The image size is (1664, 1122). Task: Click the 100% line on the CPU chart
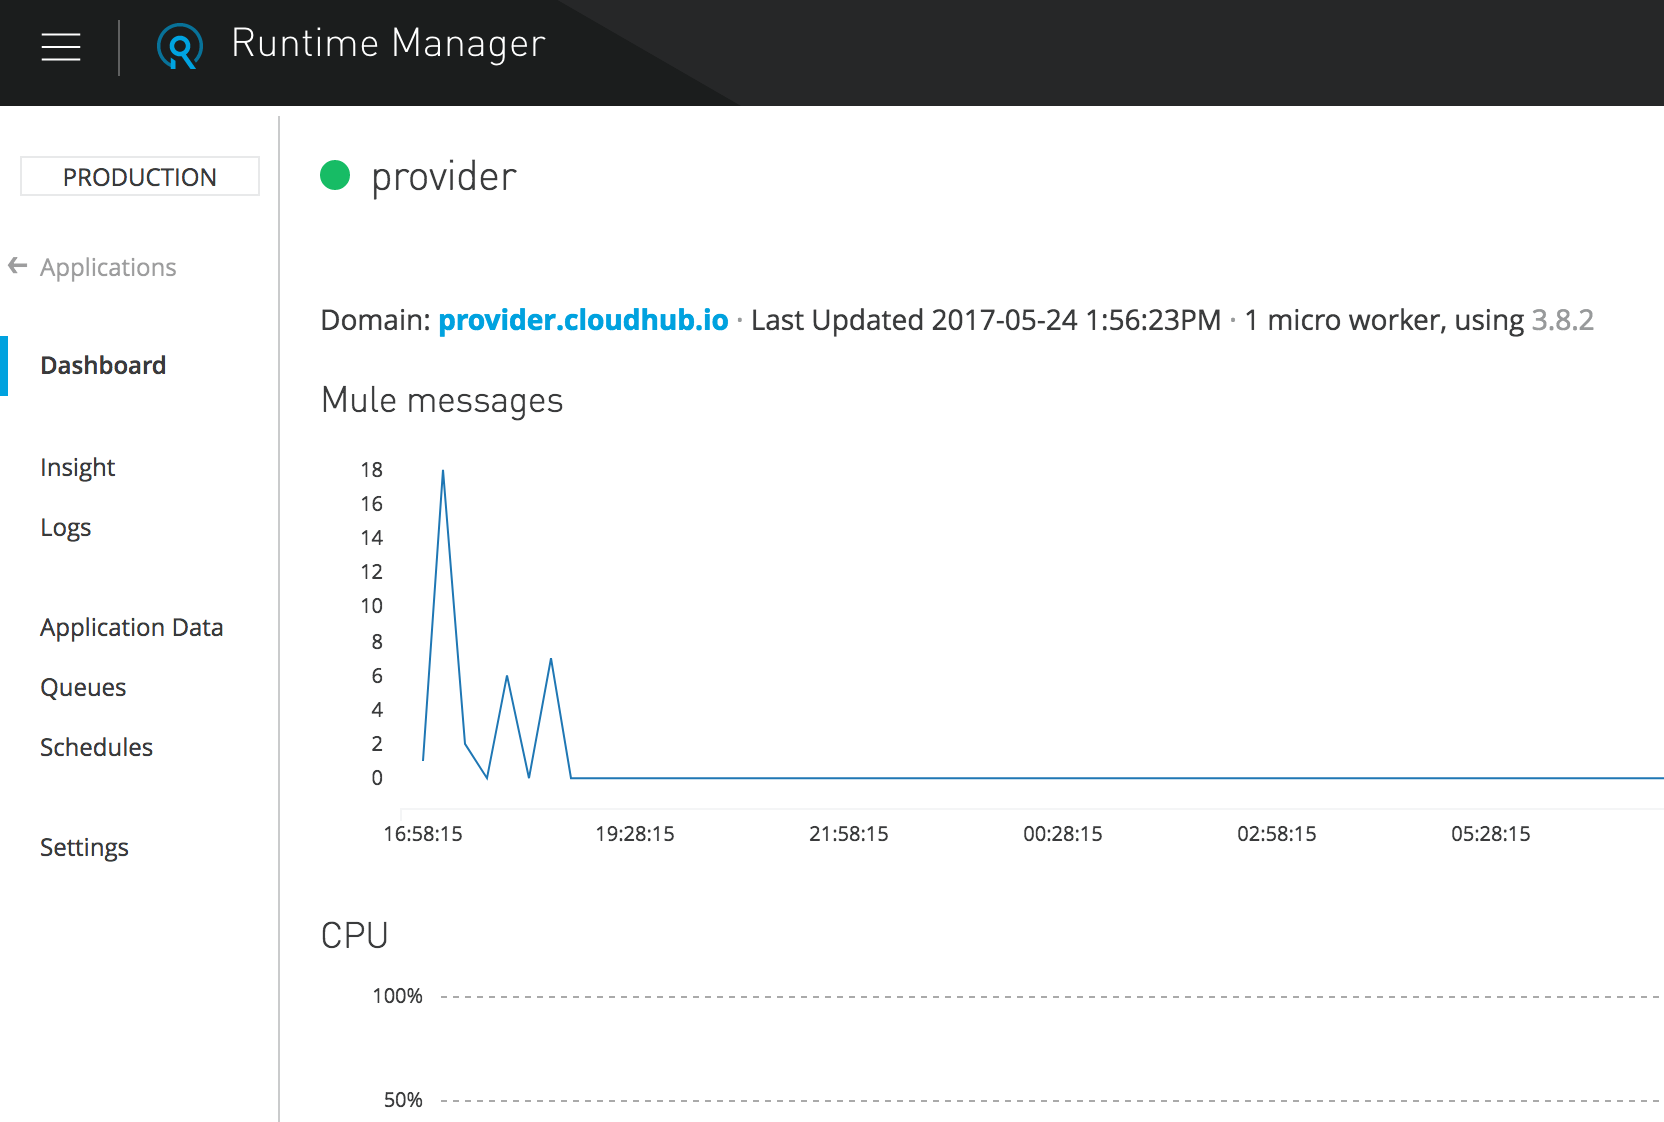pyautogui.click(x=1000, y=997)
